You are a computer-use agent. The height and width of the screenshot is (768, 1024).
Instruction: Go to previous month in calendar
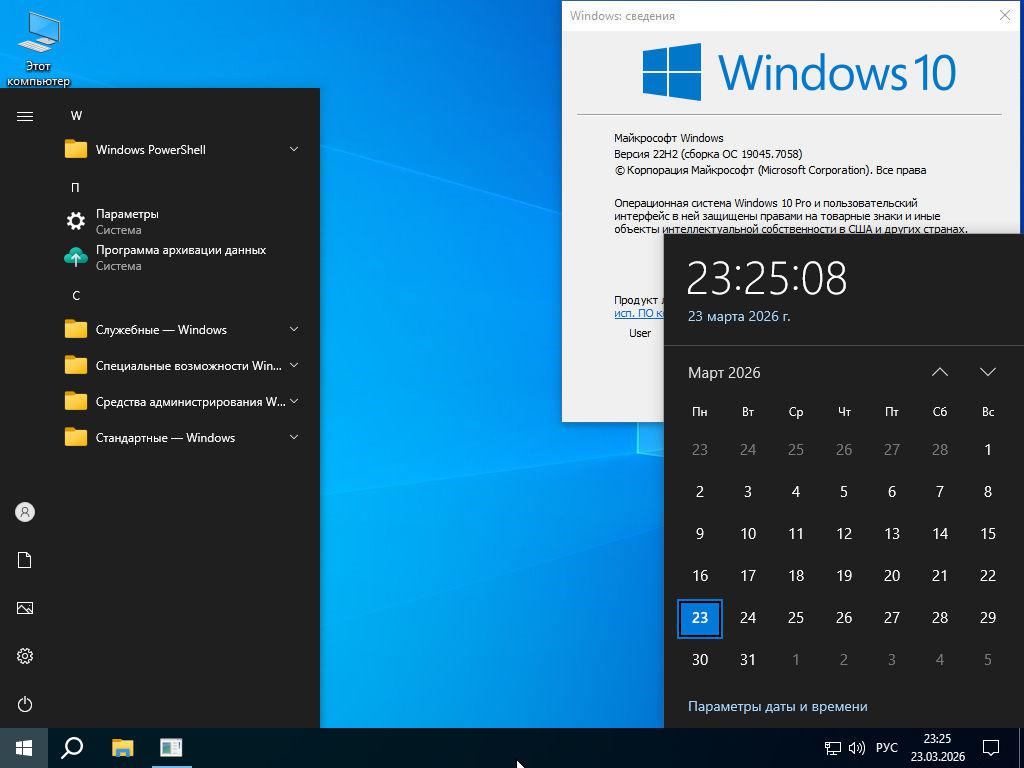[939, 372]
